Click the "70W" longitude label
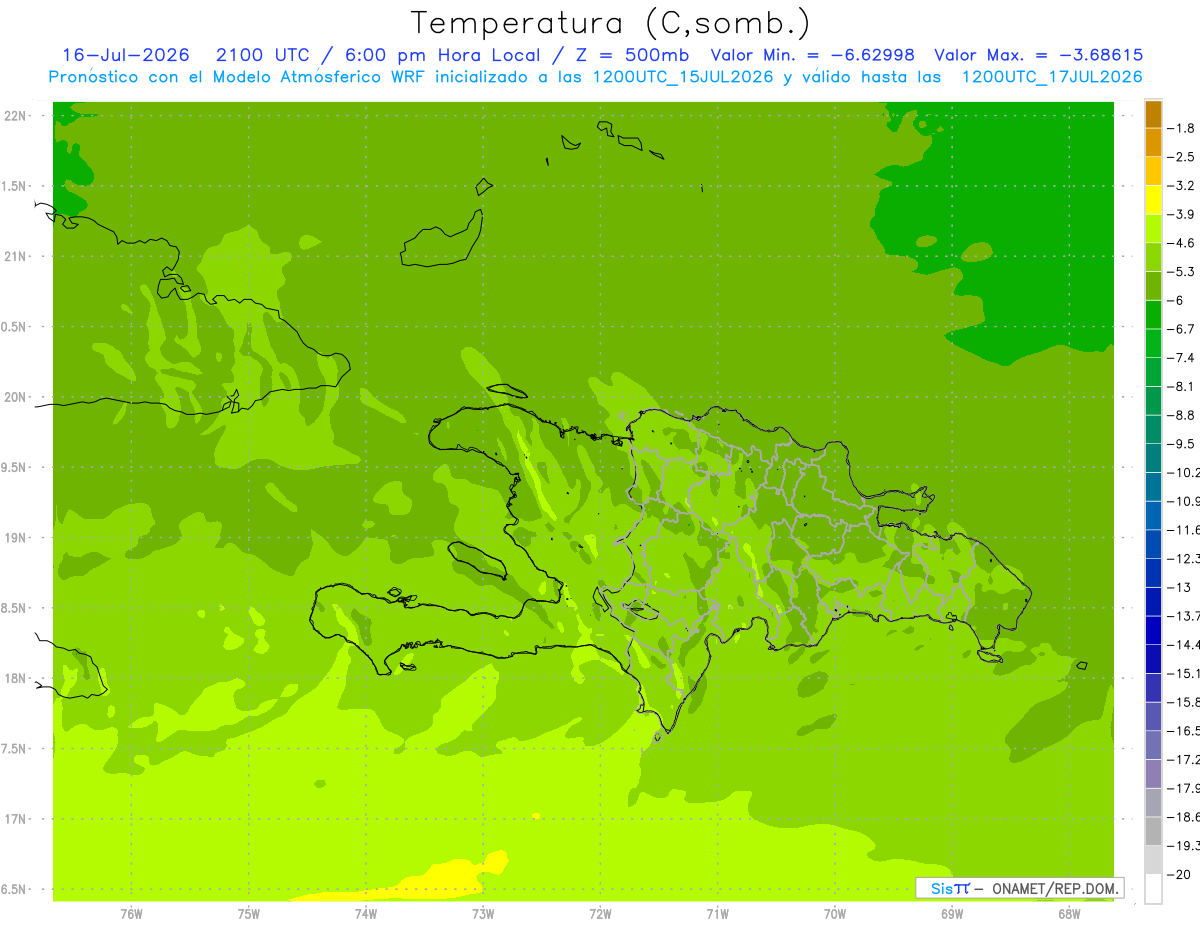 [x=835, y=914]
